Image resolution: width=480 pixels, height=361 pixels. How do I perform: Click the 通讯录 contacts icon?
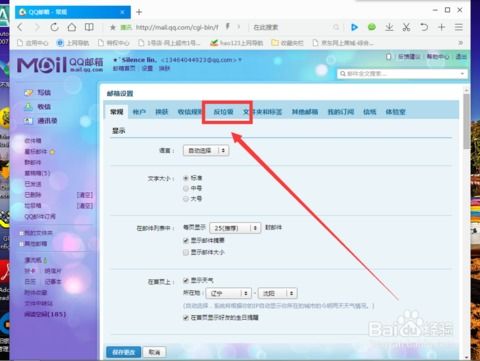29,121
